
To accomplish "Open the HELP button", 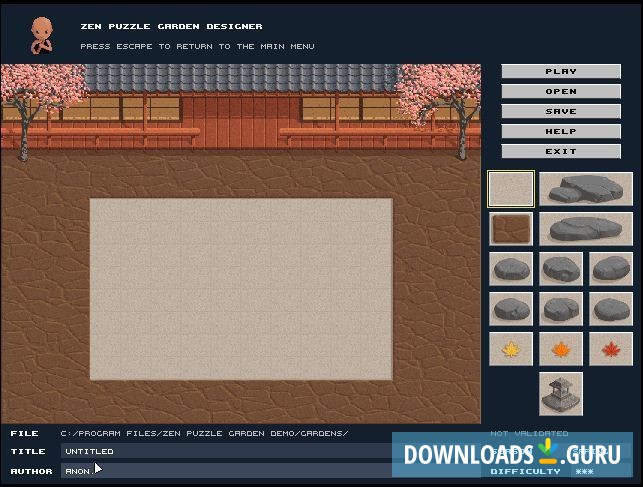I will (561, 132).
